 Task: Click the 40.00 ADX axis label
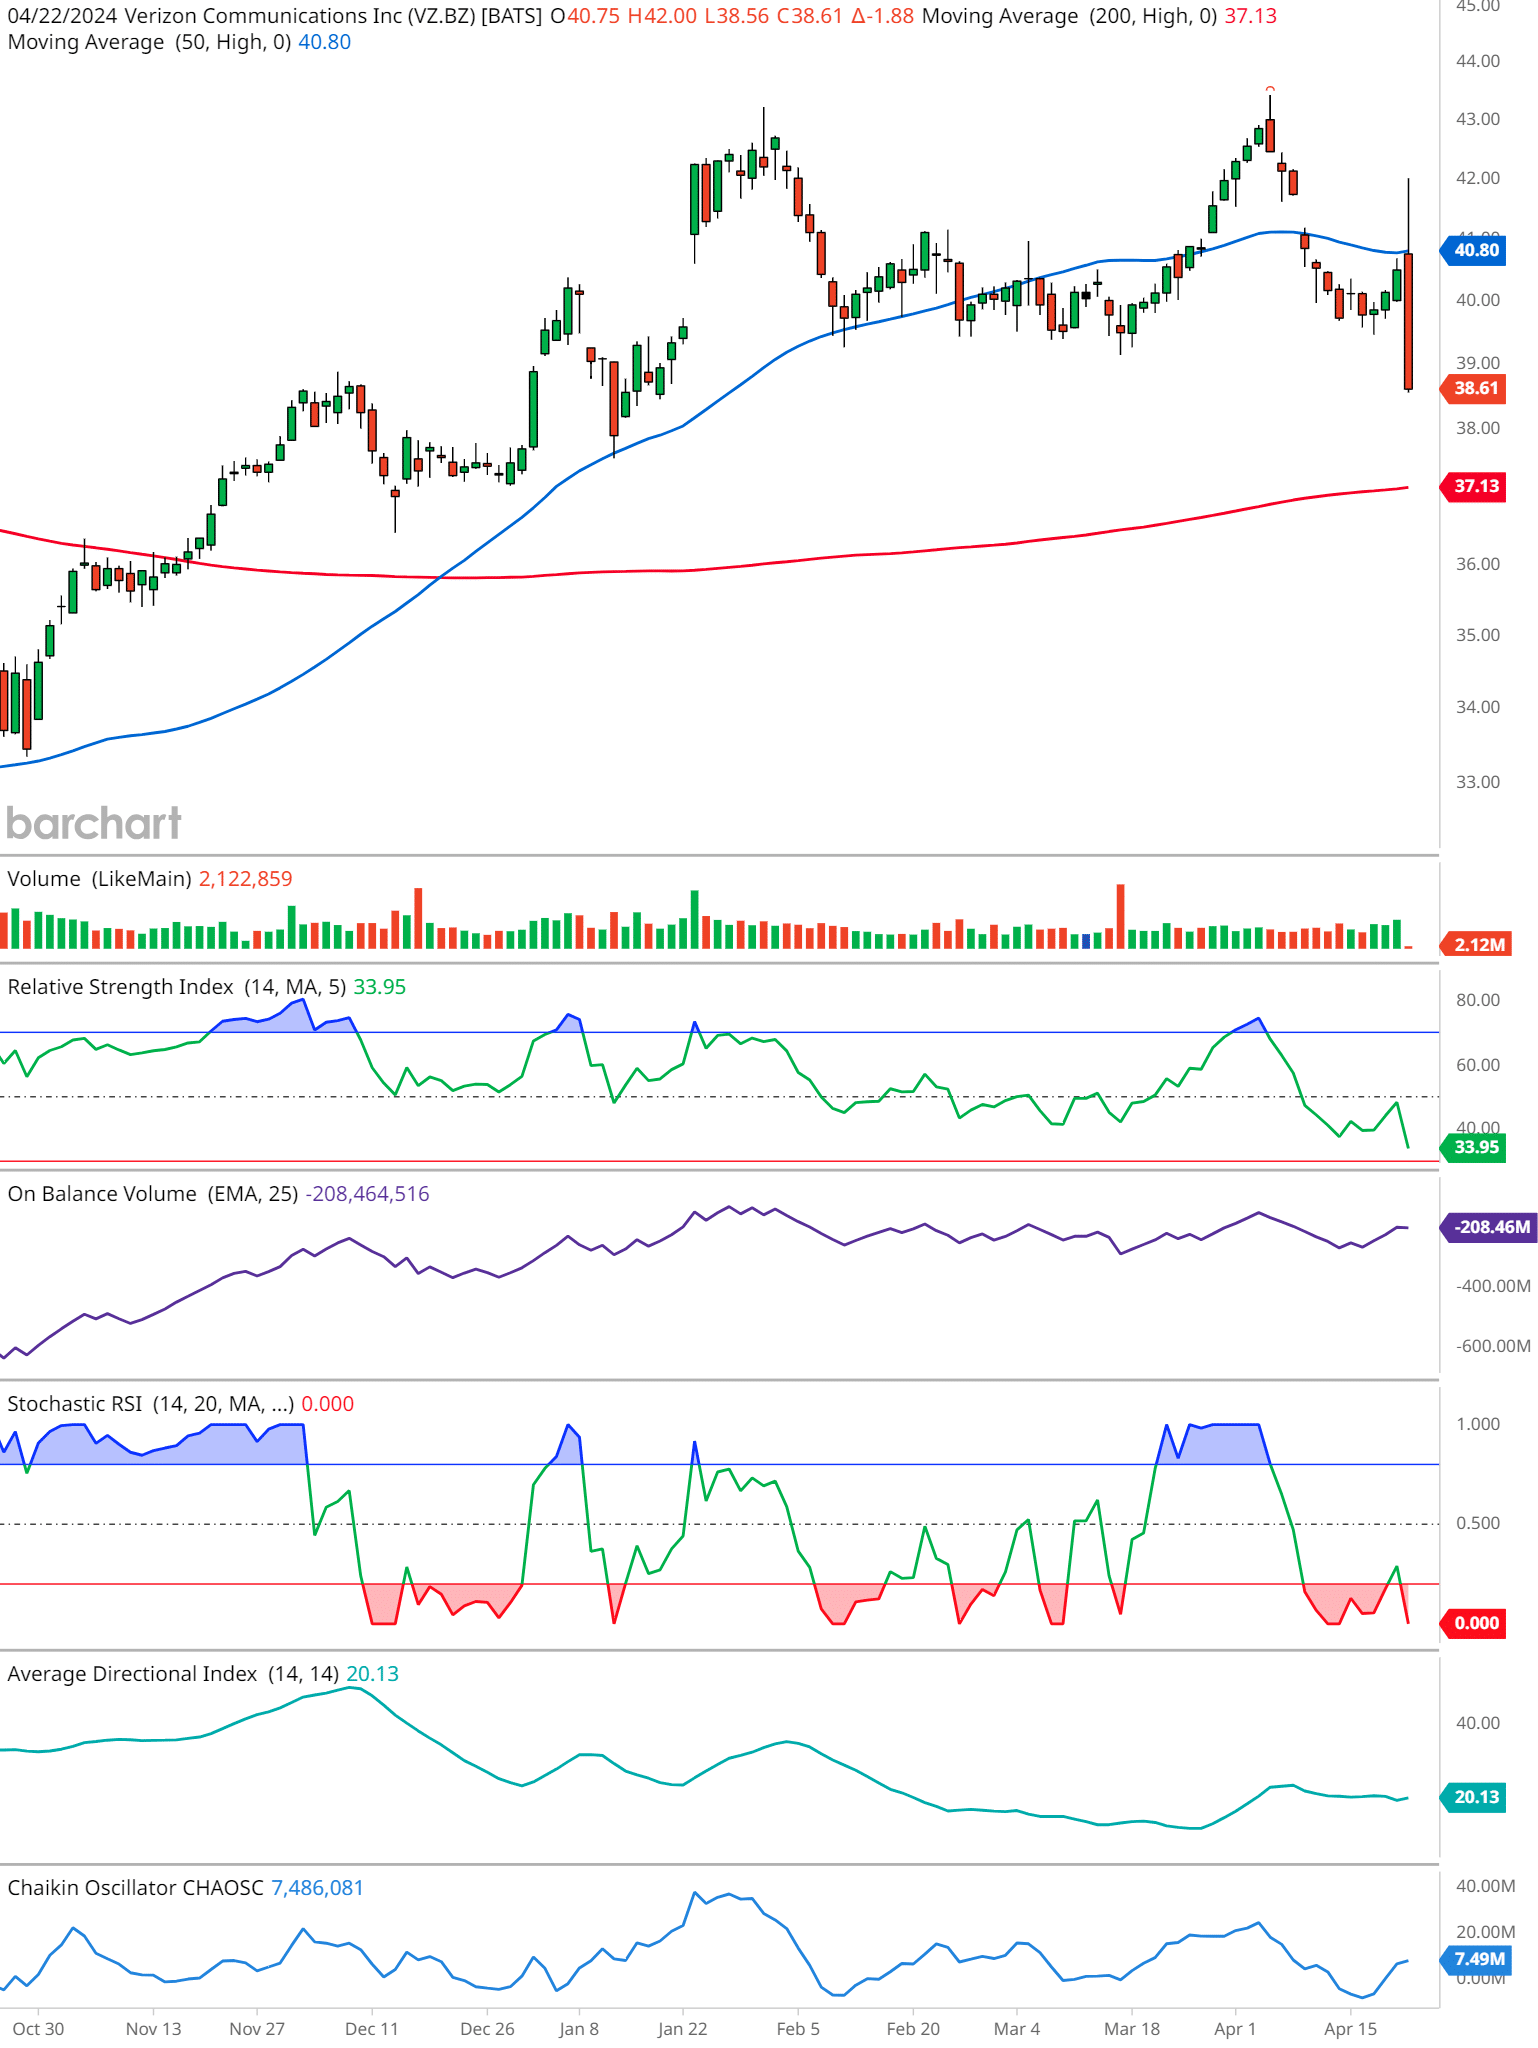[x=1478, y=1723]
